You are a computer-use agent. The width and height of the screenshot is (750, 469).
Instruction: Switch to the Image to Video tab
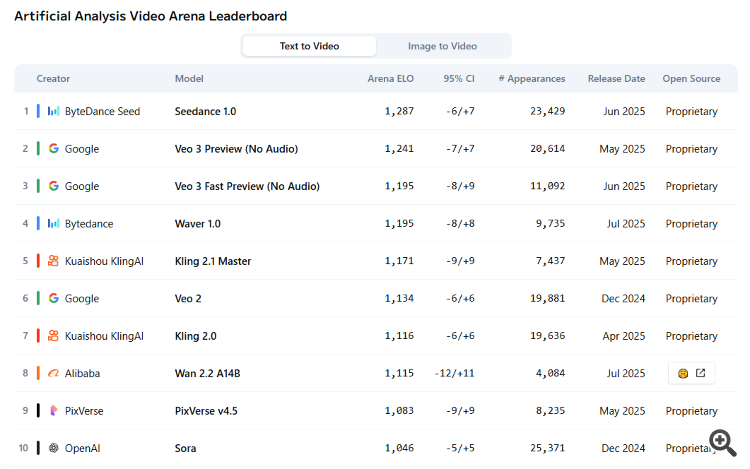point(442,46)
